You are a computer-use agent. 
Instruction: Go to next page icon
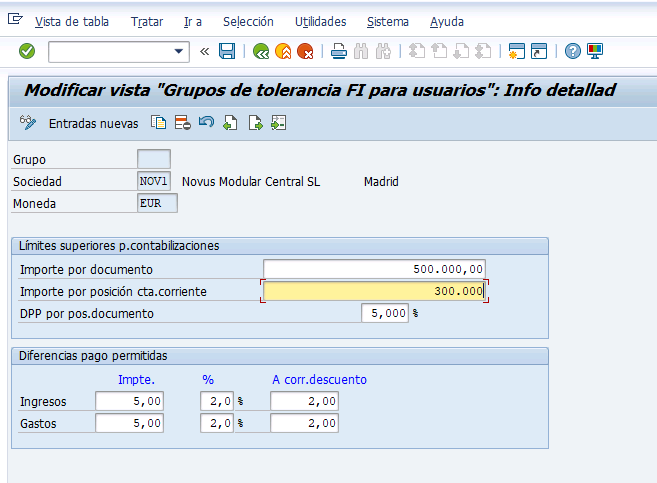click(x=461, y=52)
